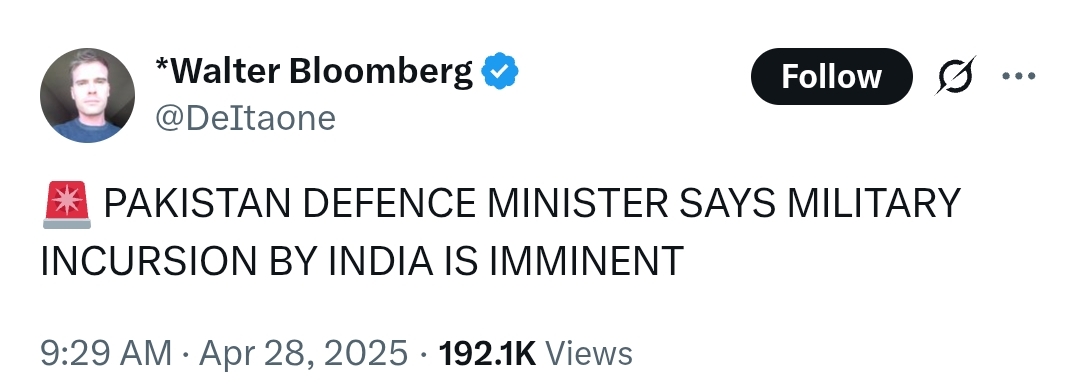
Task: Click the blue verified checkmark badge
Action: 500,72
